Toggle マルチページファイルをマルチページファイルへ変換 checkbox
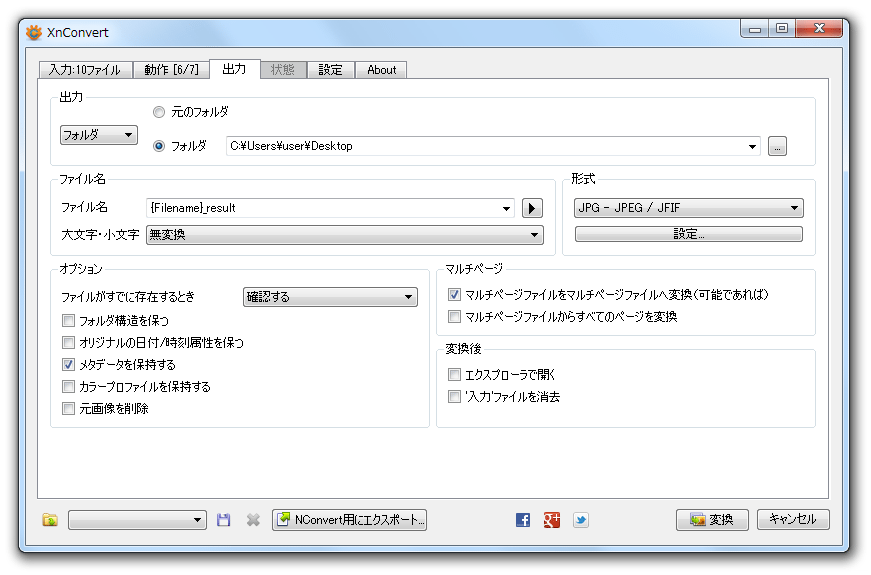The image size is (871, 575). (454, 294)
